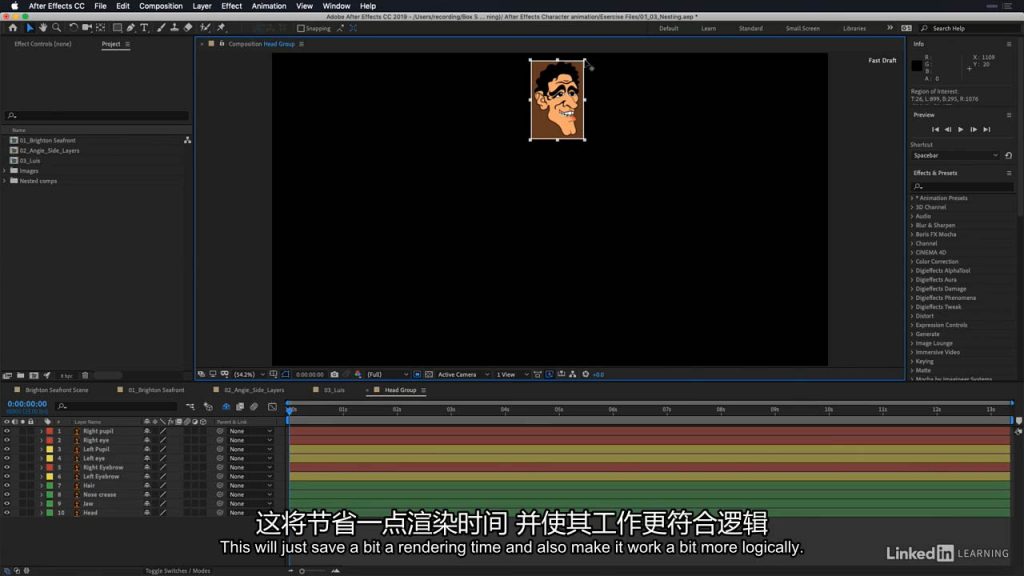Take a snapshot with the camera icon
The image size is (1024, 576).
tap(334, 375)
